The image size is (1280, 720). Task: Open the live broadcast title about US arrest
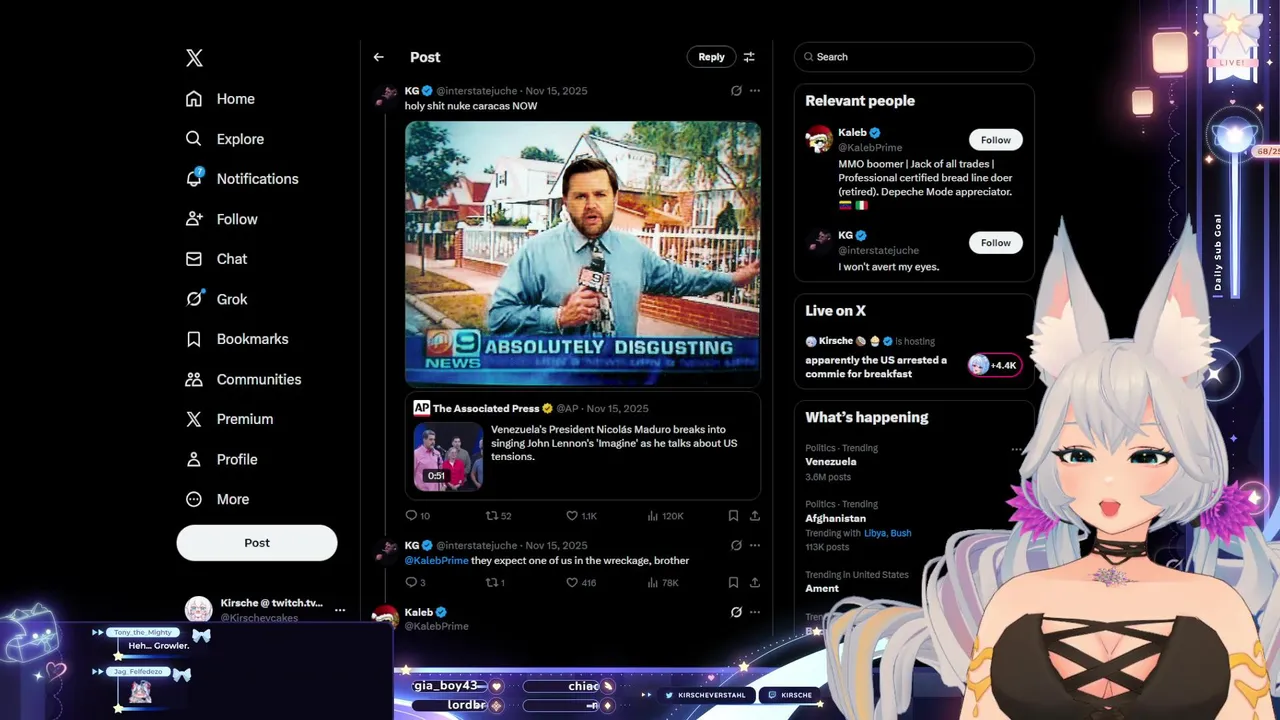(x=876, y=367)
